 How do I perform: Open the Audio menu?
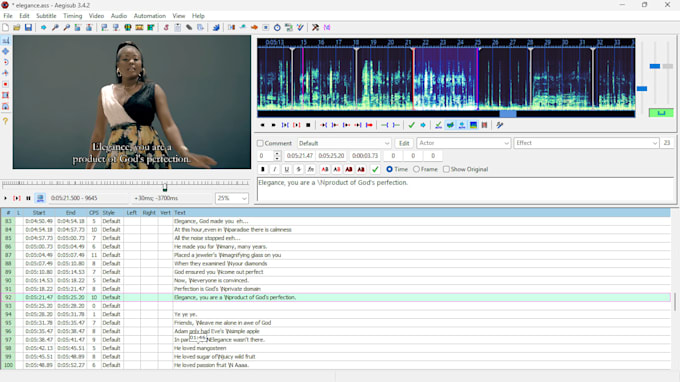tap(119, 16)
